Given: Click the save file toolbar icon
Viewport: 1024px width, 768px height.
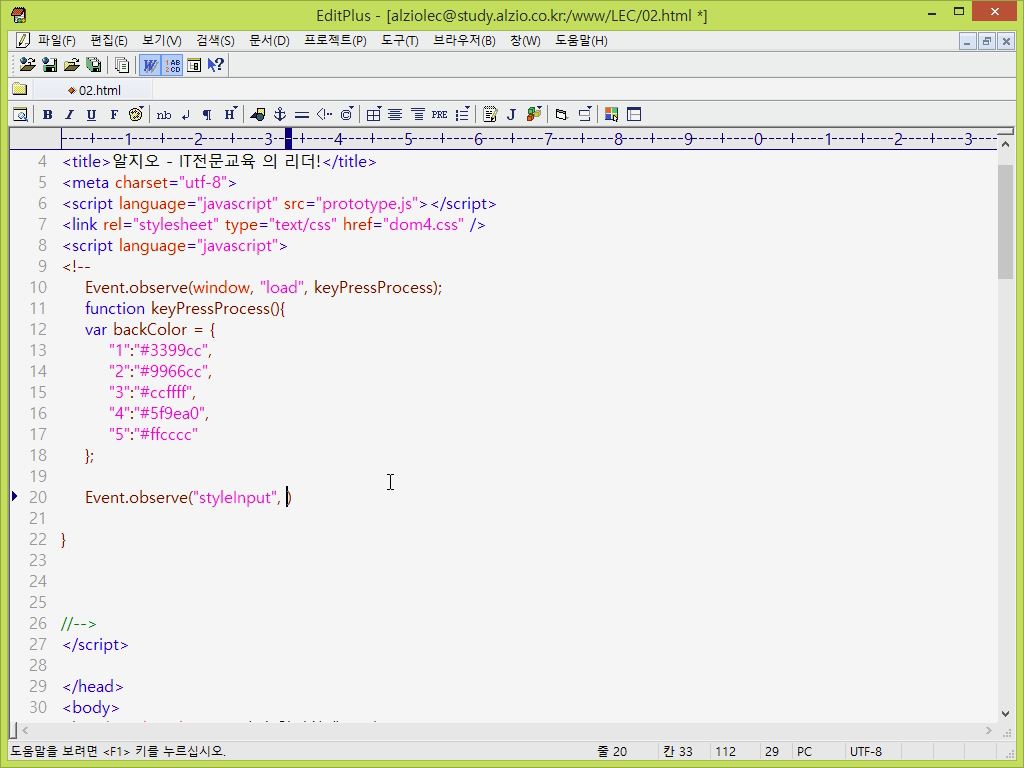Looking at the screenshot, I should pos(50,65).
